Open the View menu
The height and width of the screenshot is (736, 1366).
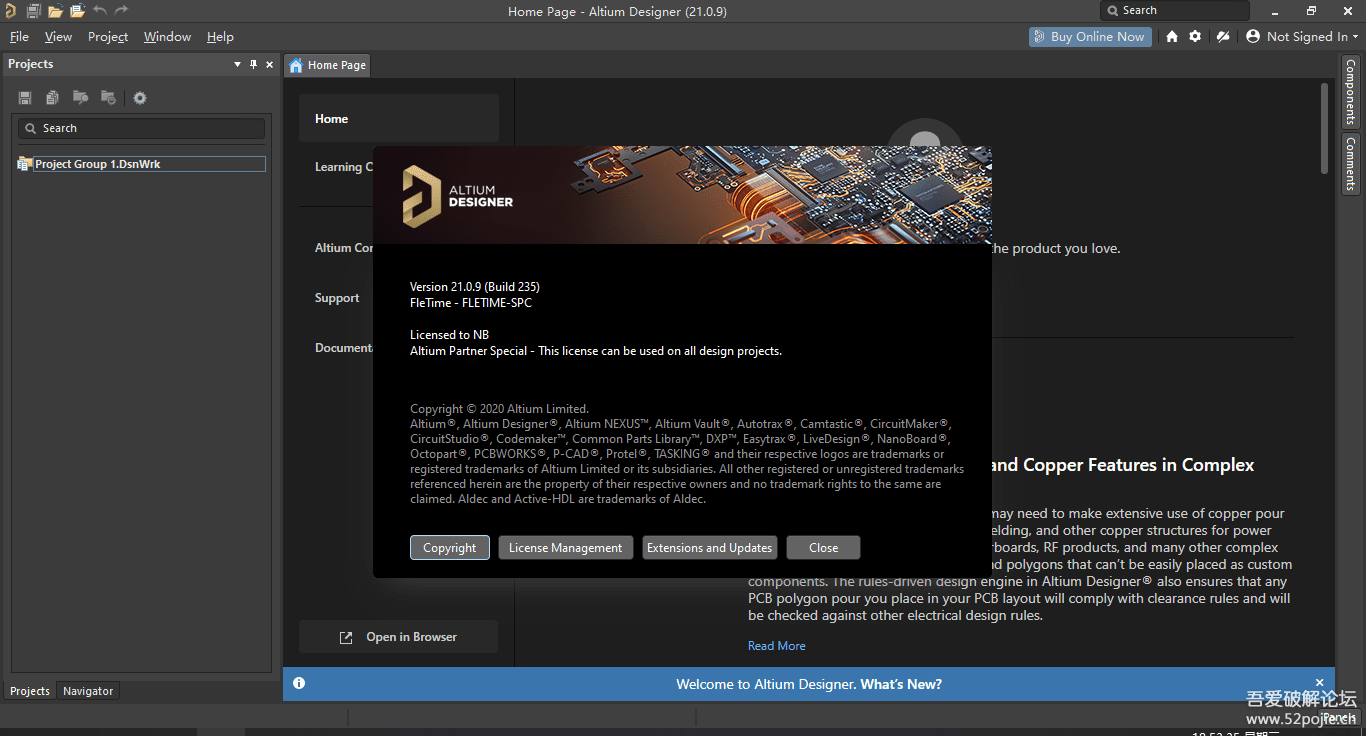pos(58,37)
